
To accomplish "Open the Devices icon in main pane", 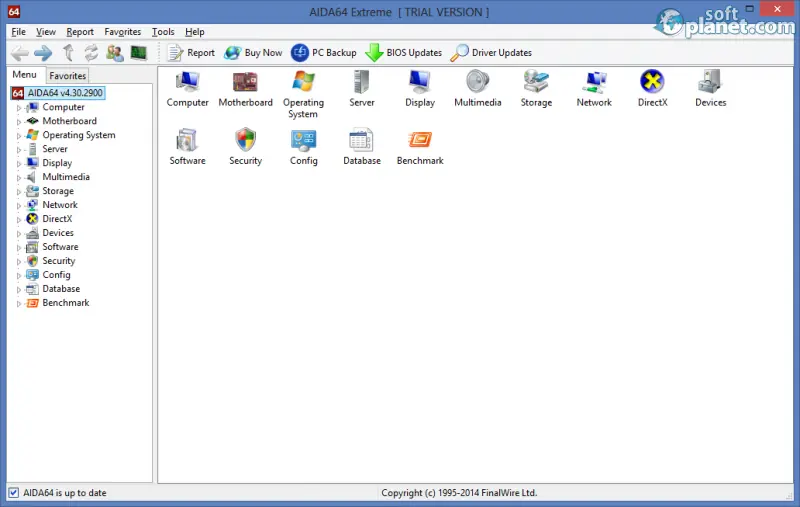I will click(710, 82).
